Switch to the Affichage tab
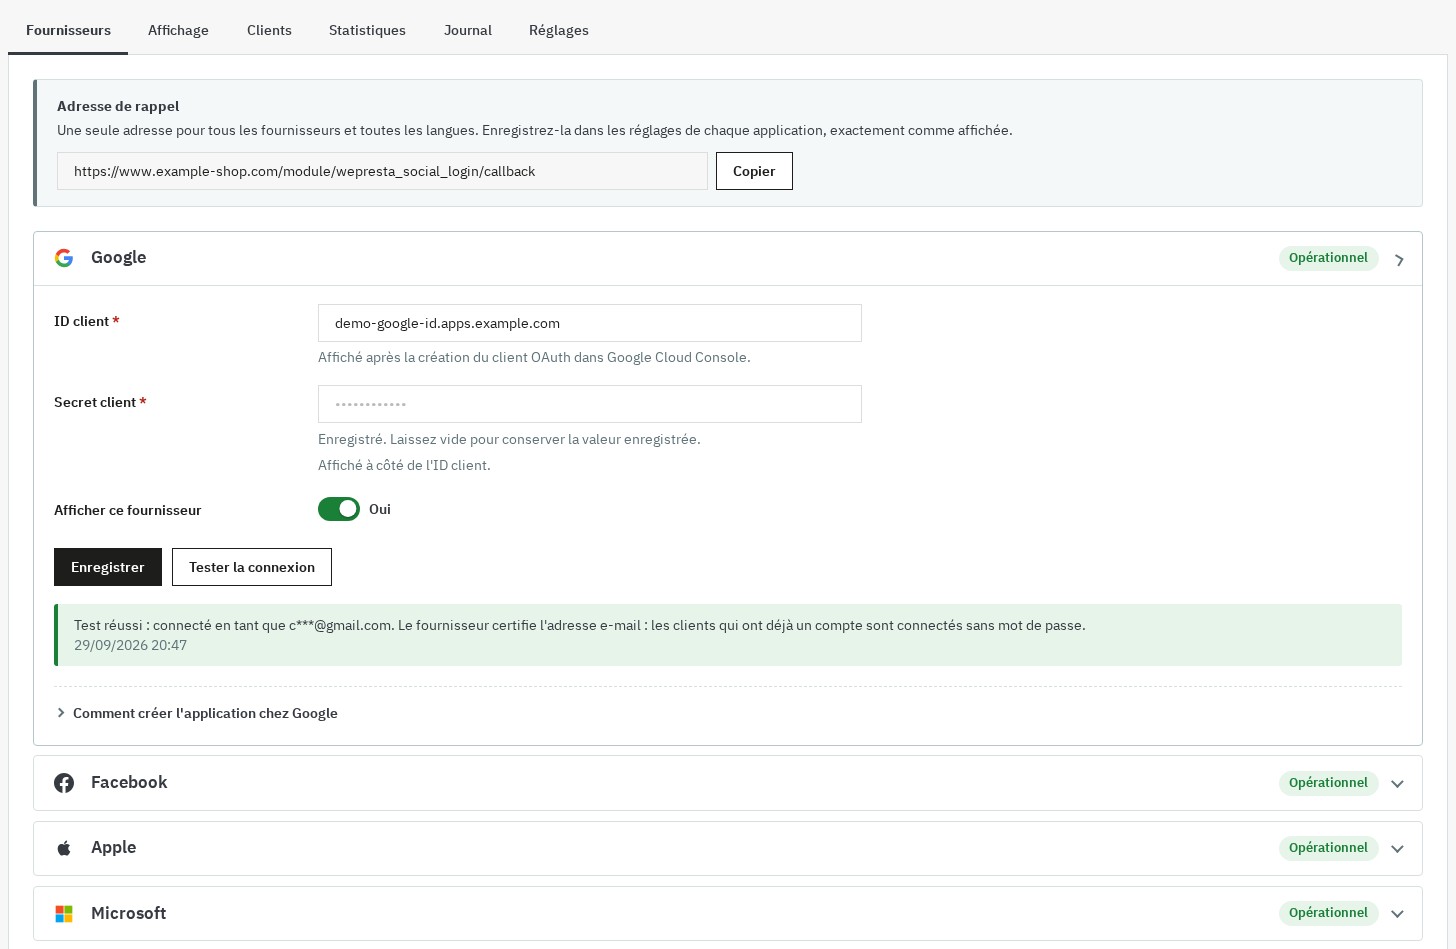 pos(178,30)
